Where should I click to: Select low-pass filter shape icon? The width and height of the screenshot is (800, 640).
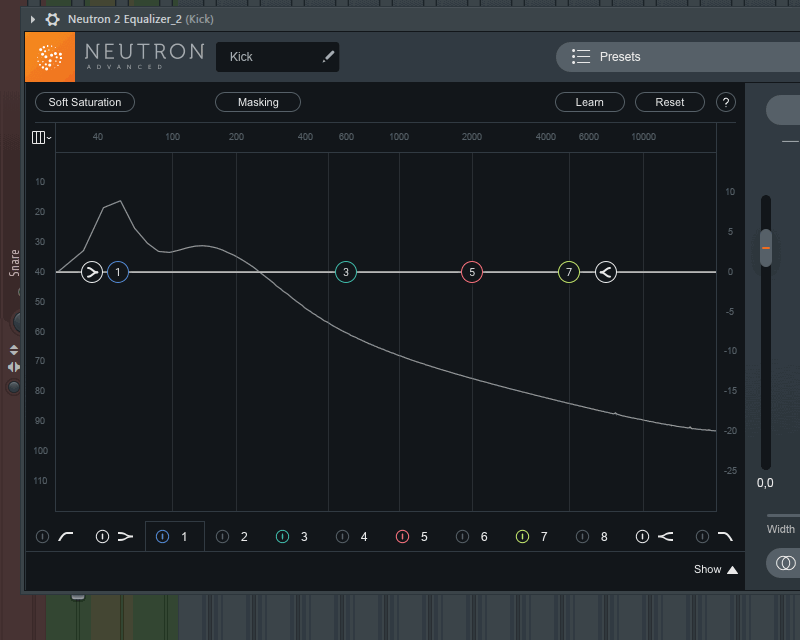[726, 536]
